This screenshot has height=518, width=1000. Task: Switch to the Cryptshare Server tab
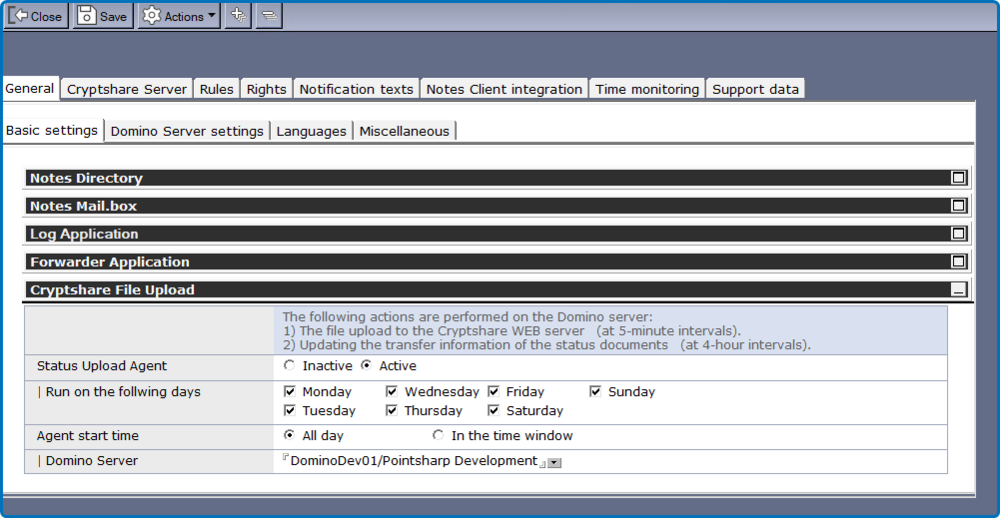tap(126, 89)
